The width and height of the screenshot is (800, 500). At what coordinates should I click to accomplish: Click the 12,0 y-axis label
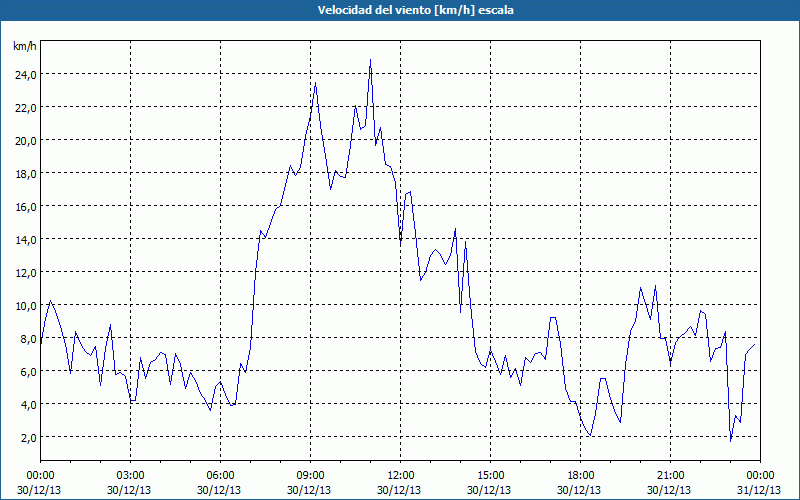[26, 273]
